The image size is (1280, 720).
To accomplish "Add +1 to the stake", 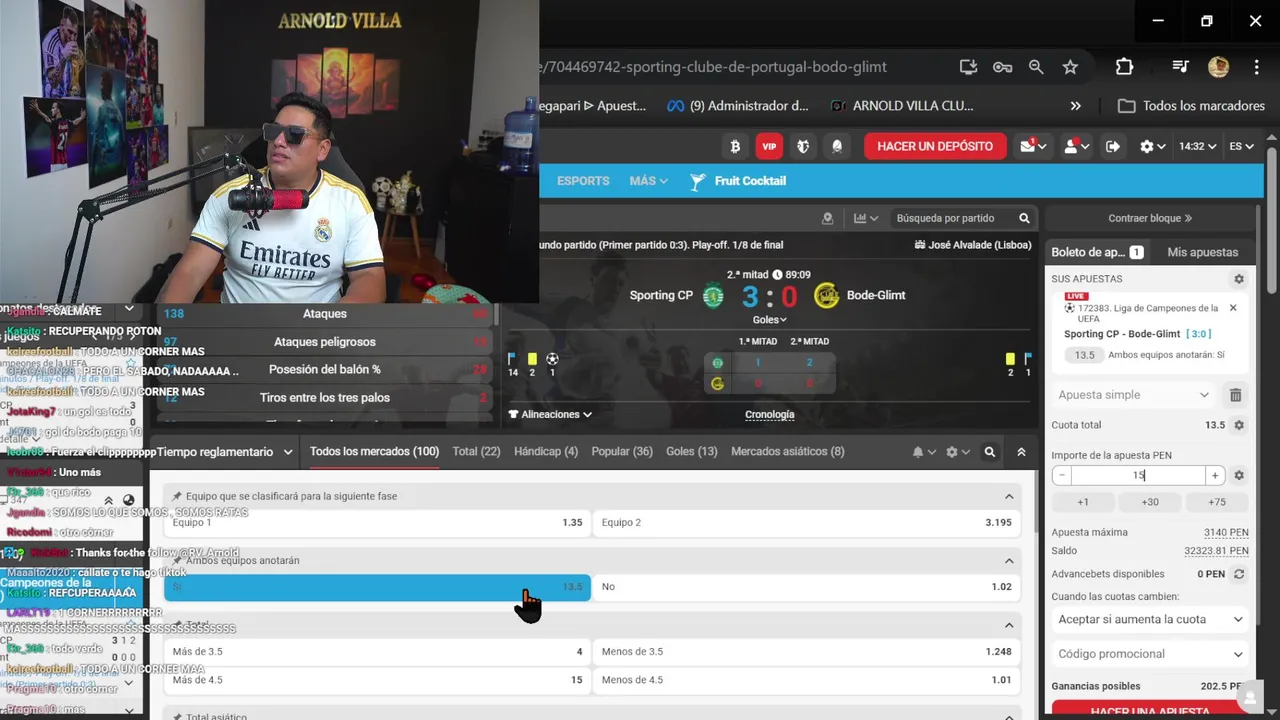I will 1083,502.
